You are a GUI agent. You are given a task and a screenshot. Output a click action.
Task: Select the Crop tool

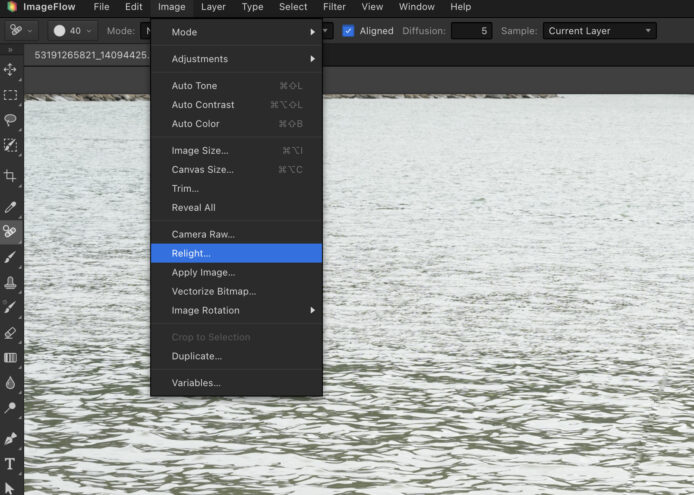point(10,176)
